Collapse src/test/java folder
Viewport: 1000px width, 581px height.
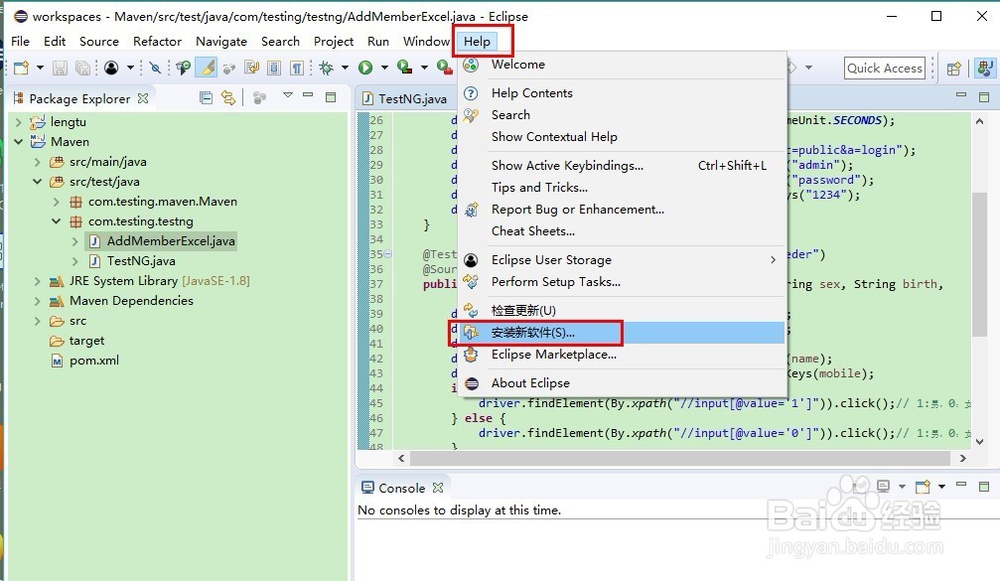click(x=37, y=182)
